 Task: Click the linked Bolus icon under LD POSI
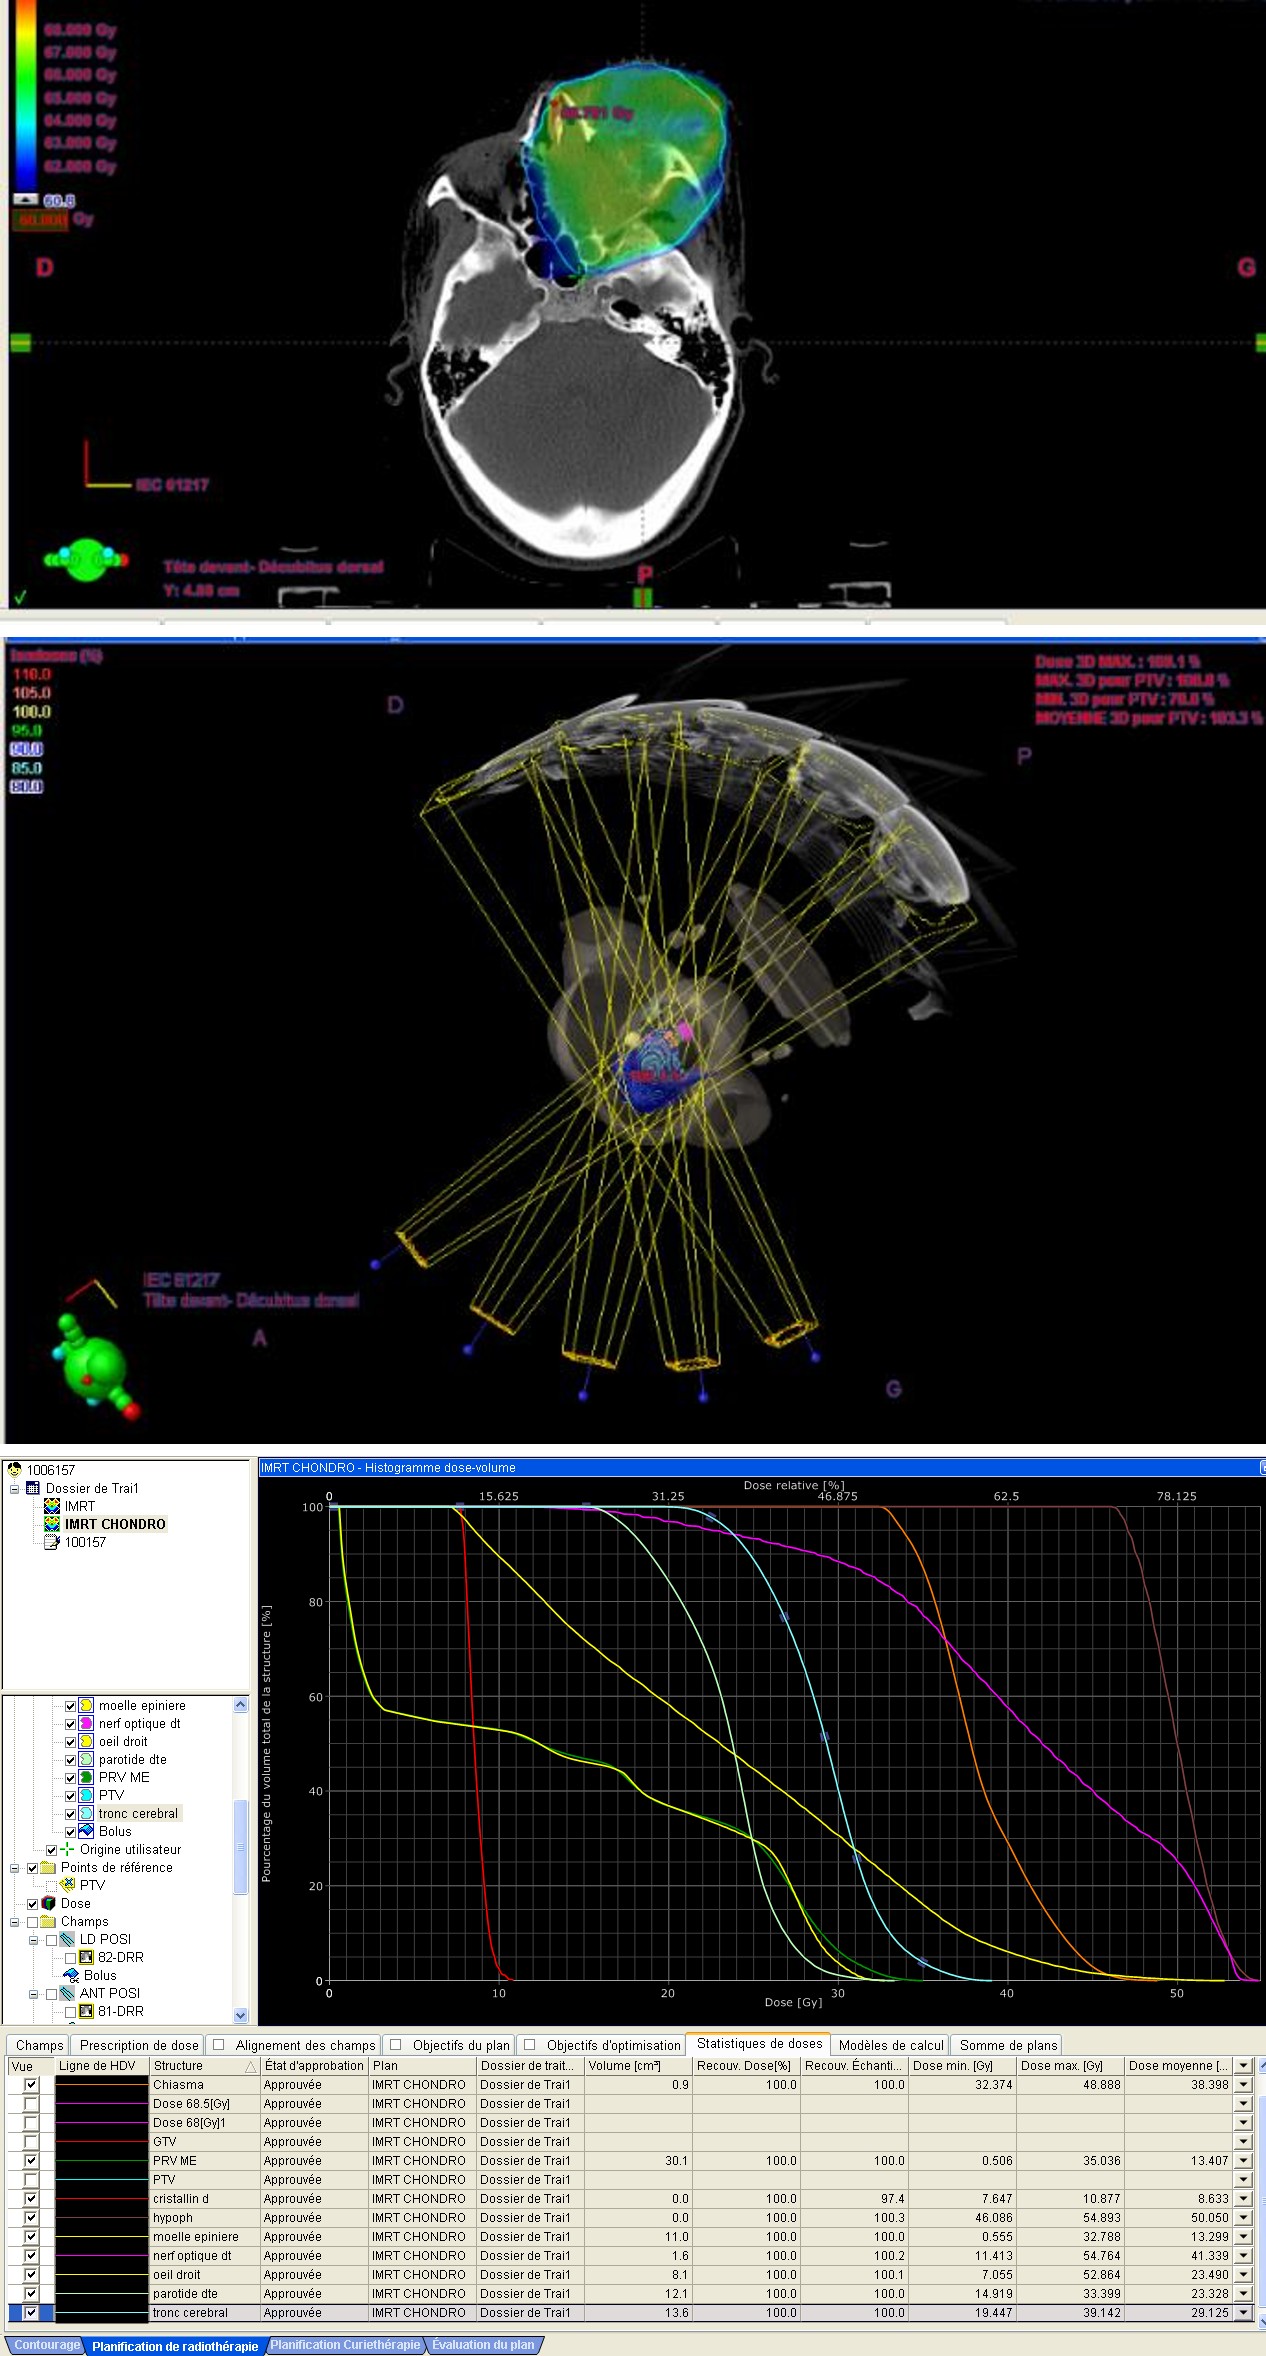(x=71, y=1975)
